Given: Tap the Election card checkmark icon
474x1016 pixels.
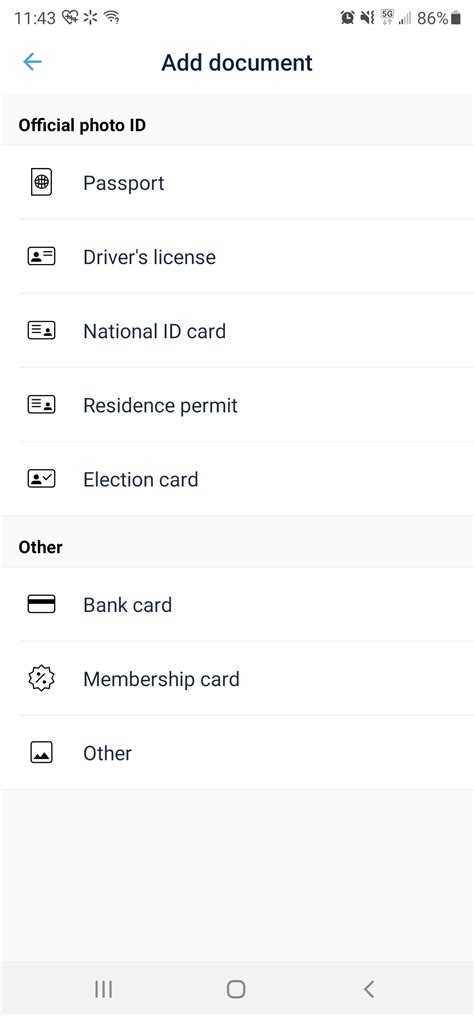Looking at the screenshot, I should coord(41,479).
